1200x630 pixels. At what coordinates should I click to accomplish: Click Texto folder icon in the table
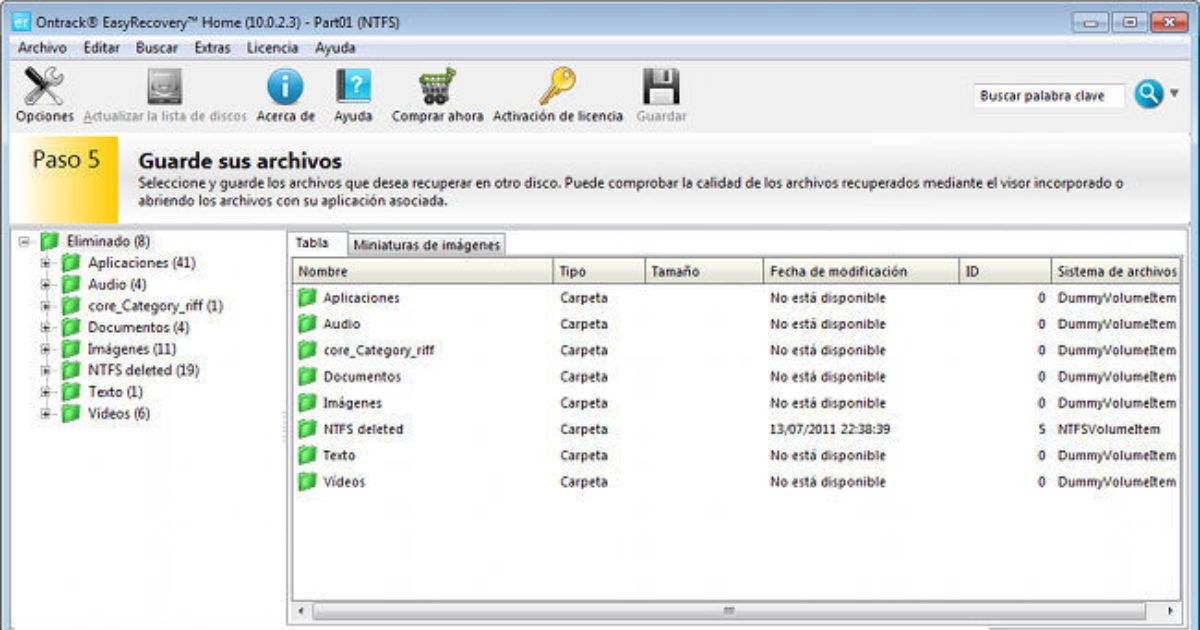[x=307, y=455]
